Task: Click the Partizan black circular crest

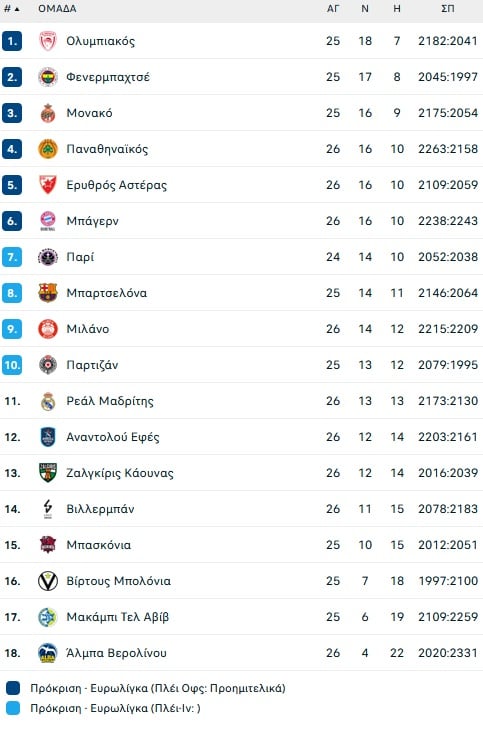Action: 48,365
